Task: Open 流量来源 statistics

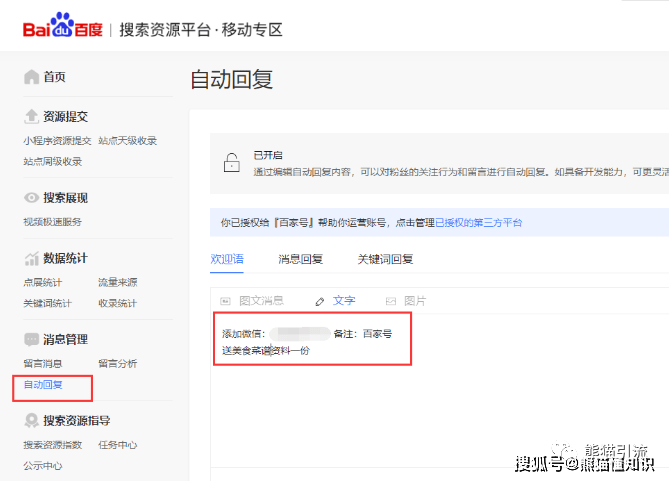Action: click(118, 282)
